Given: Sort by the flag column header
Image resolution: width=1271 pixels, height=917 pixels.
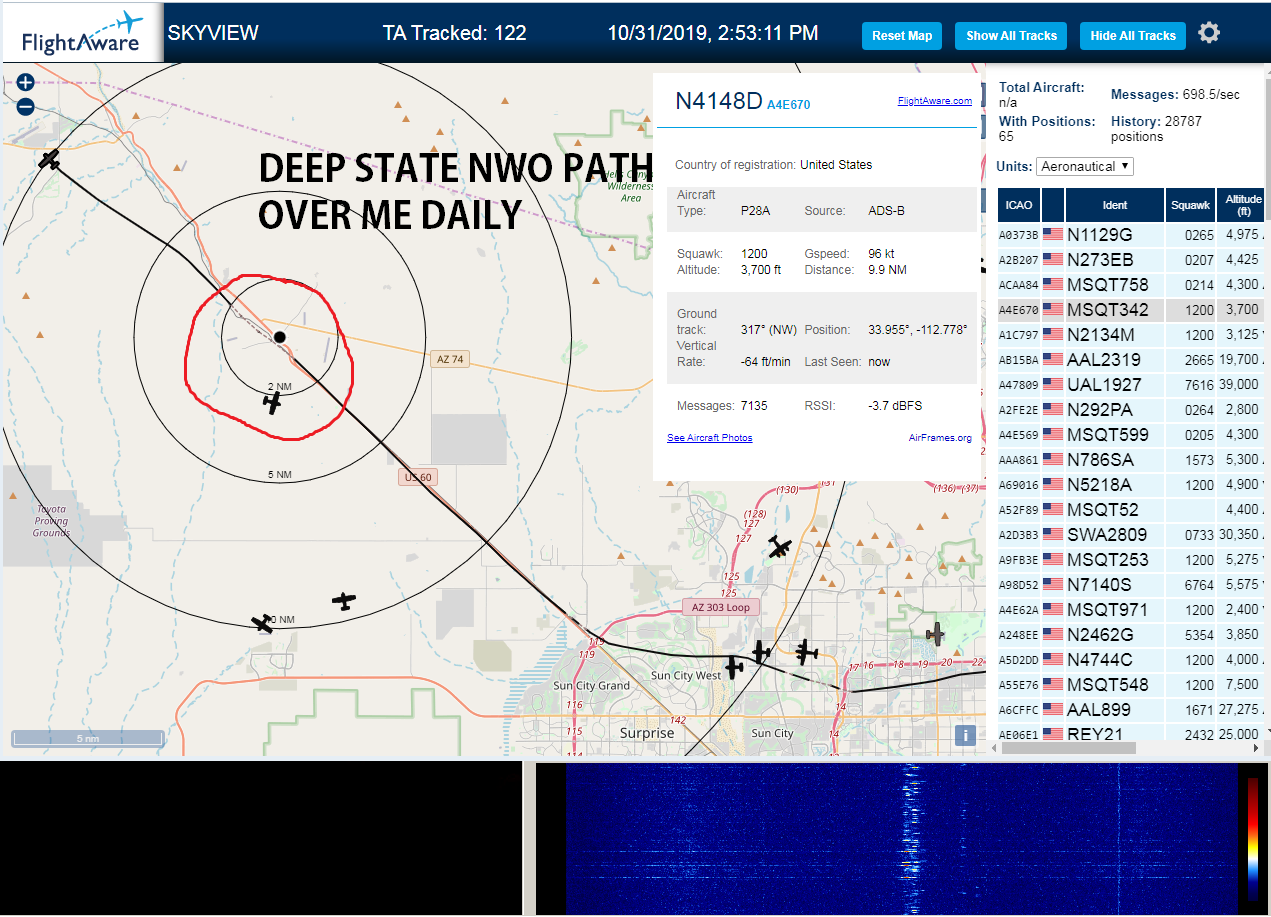Looking at the screenshot, I should 1053,205.
